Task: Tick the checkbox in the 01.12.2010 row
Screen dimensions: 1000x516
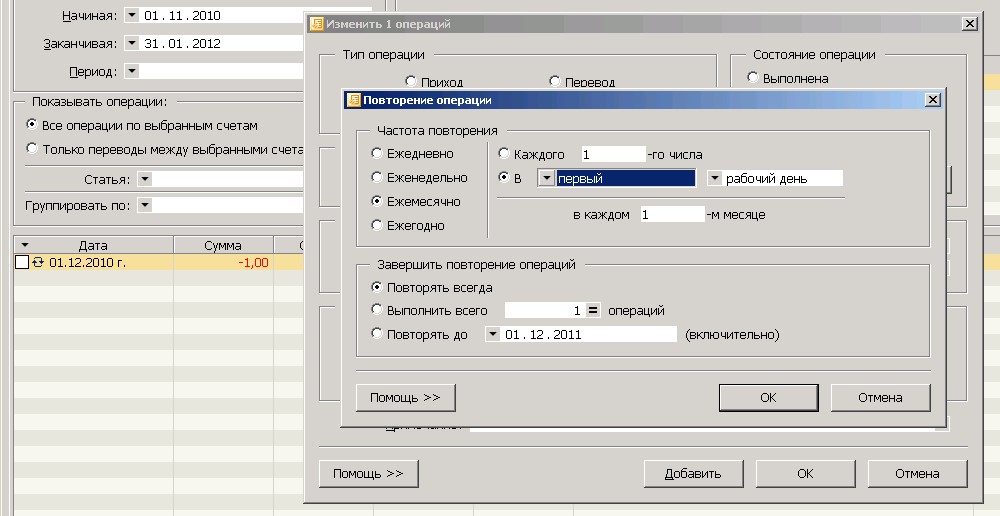Action: (x=23, y=262)
